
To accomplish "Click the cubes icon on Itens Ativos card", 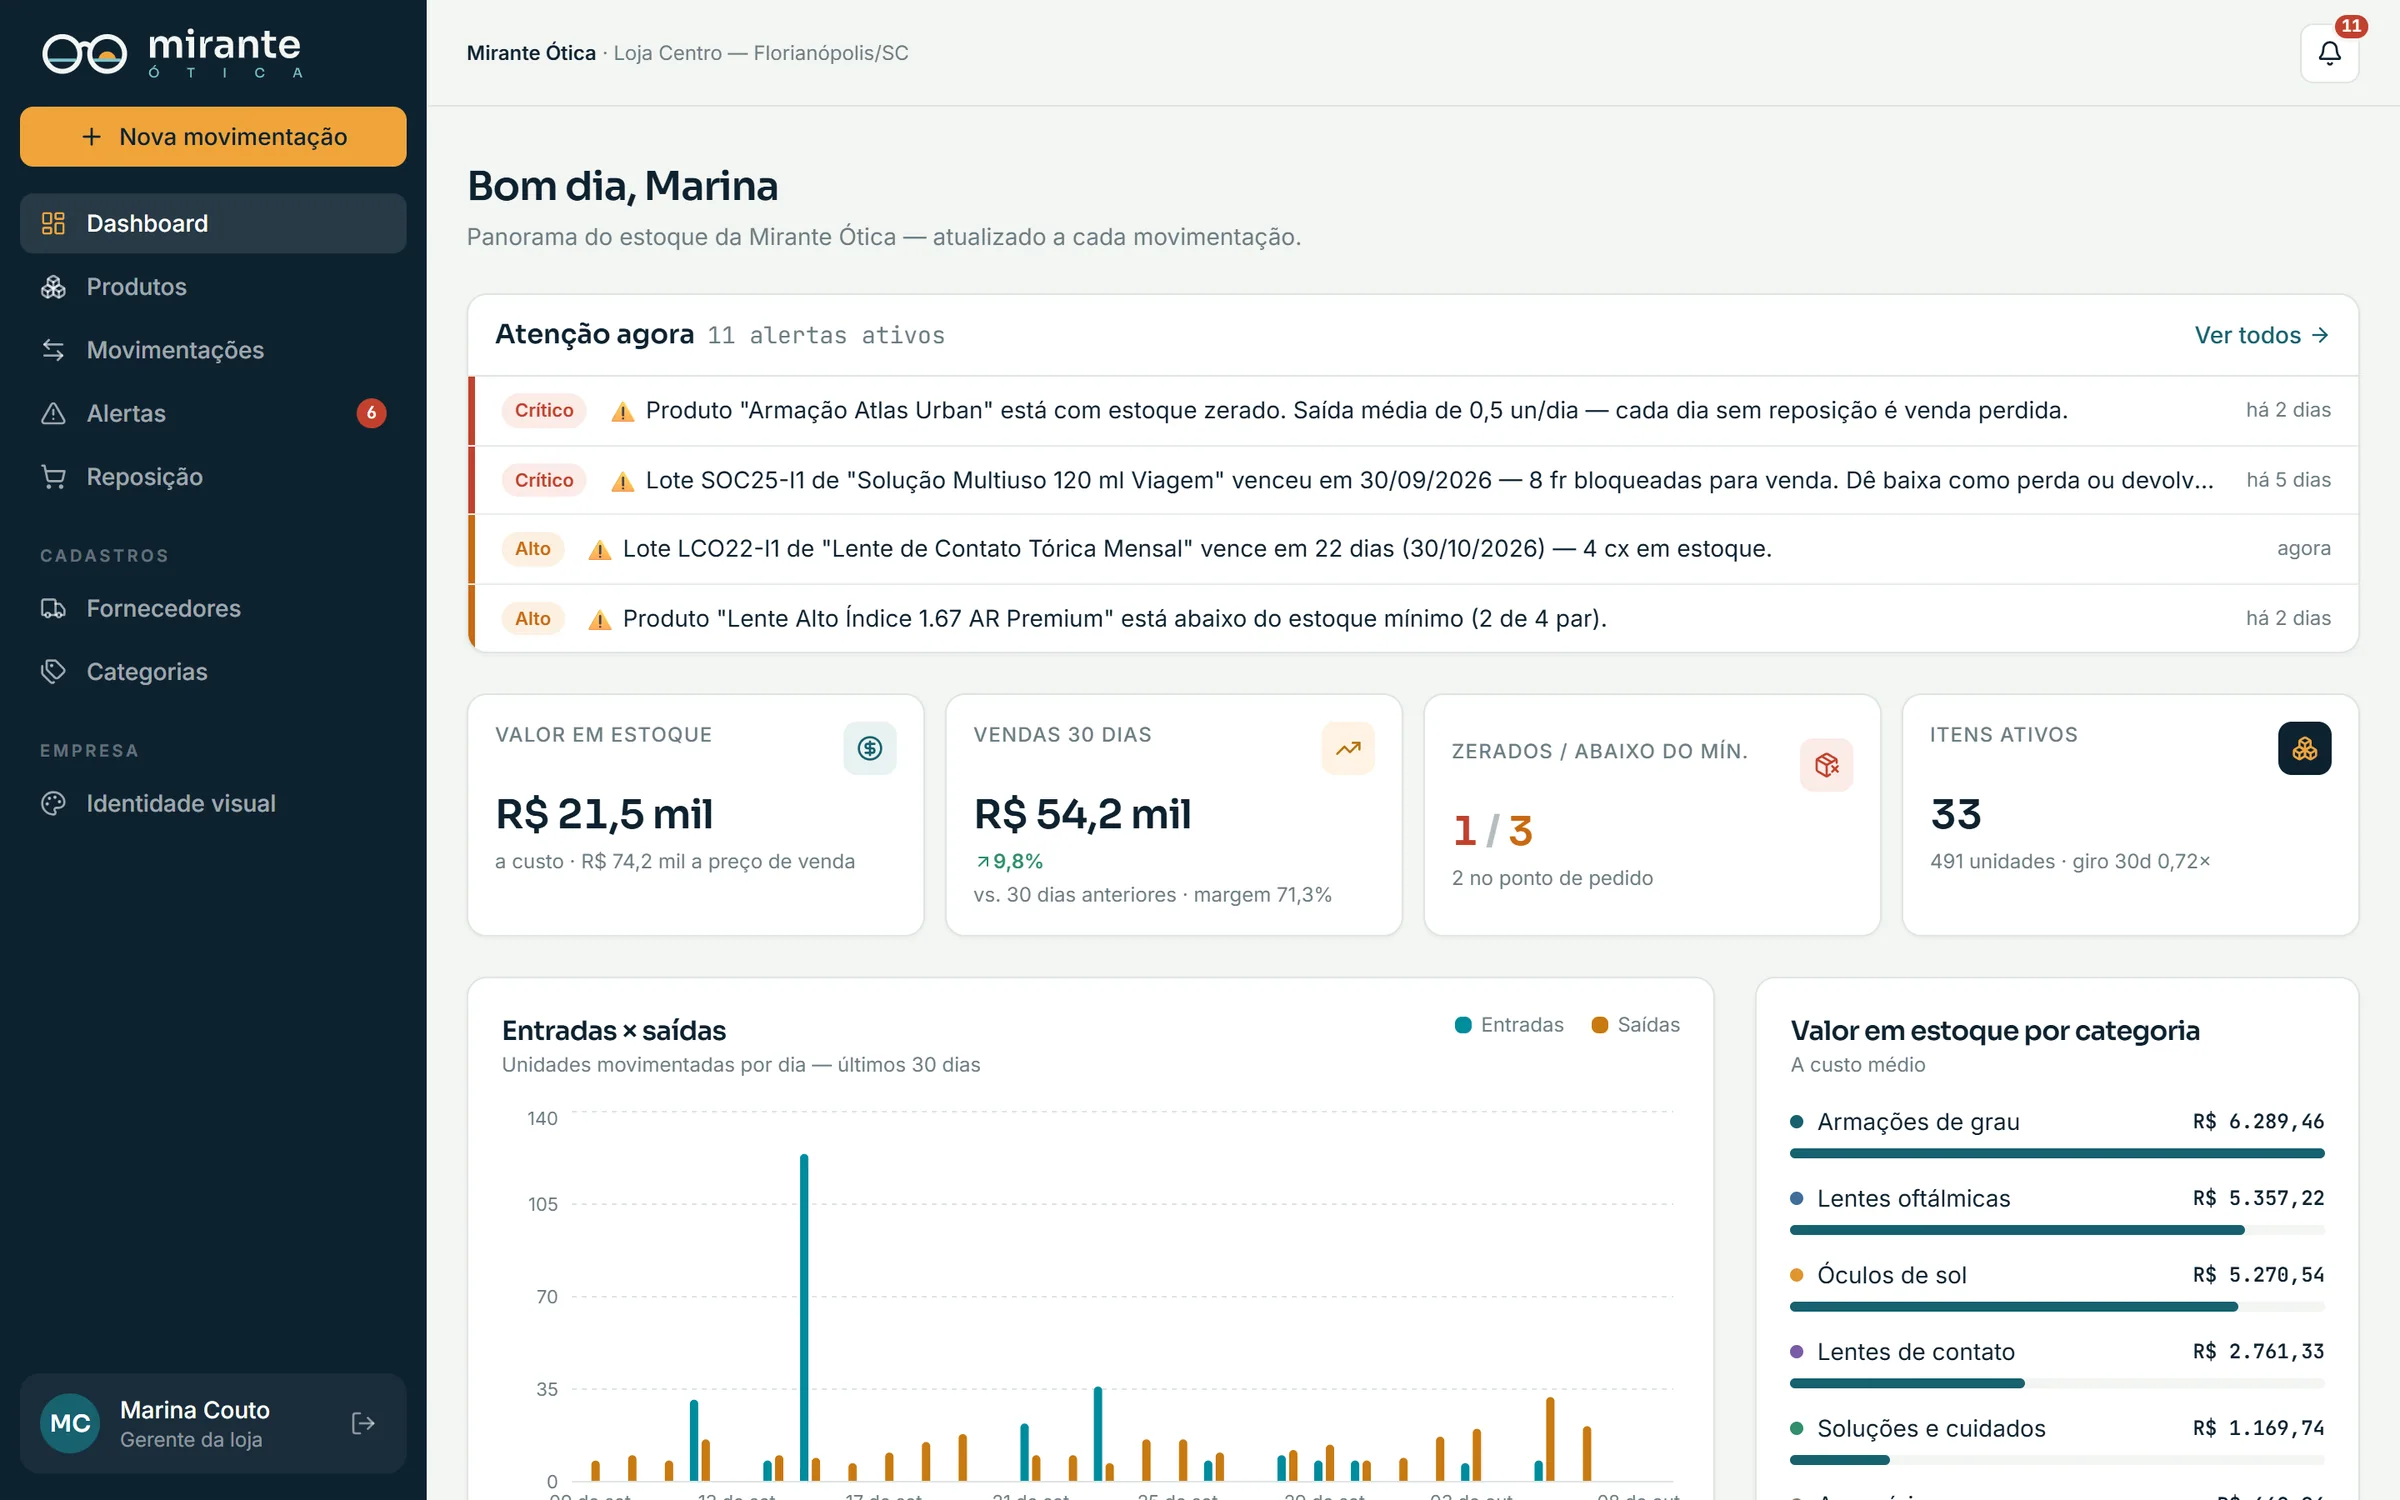I will point(2304,748).
